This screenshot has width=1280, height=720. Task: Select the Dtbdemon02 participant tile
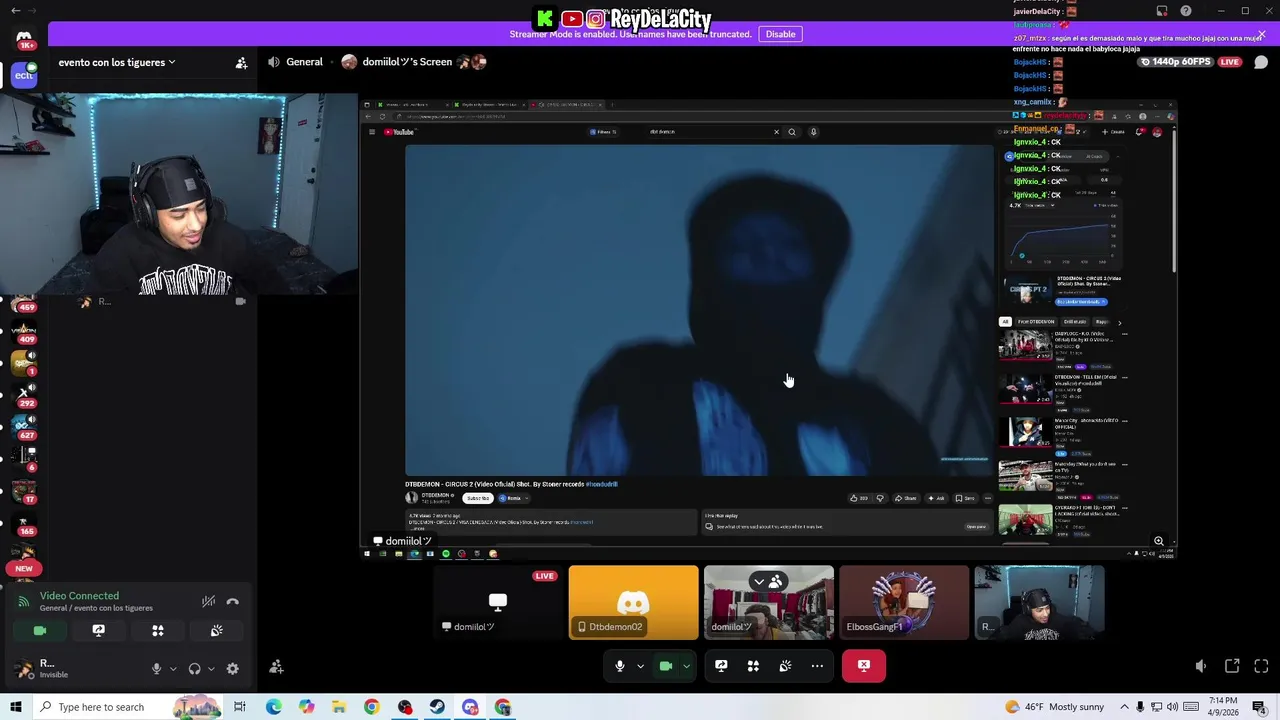634,602
